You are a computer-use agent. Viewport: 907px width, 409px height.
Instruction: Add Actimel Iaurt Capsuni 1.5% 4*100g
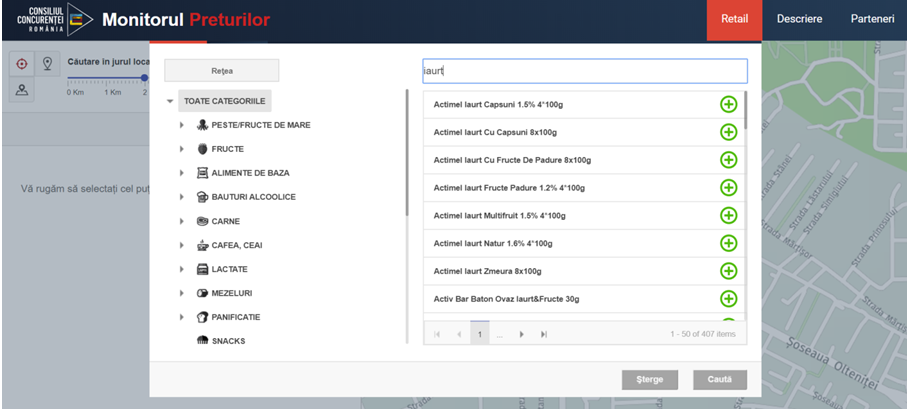coord(728,104)
